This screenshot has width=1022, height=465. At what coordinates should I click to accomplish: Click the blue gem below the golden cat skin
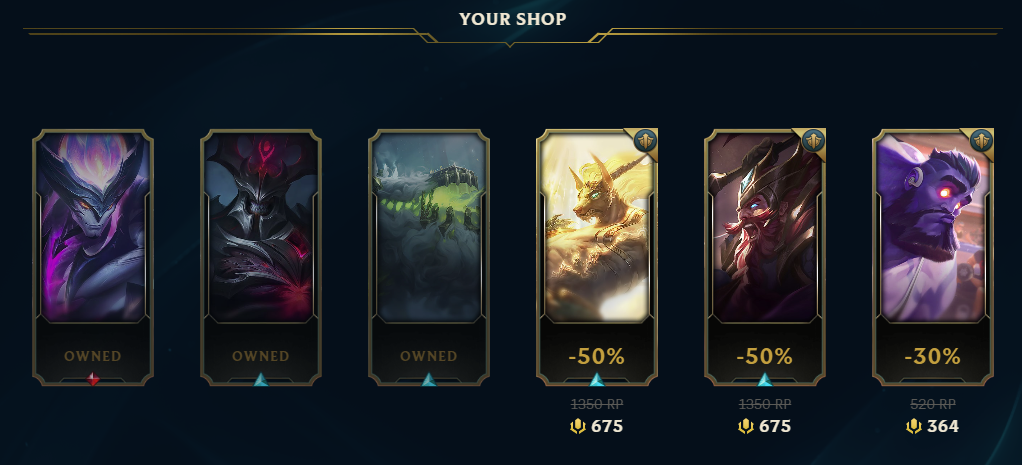[x=597, y=379]
